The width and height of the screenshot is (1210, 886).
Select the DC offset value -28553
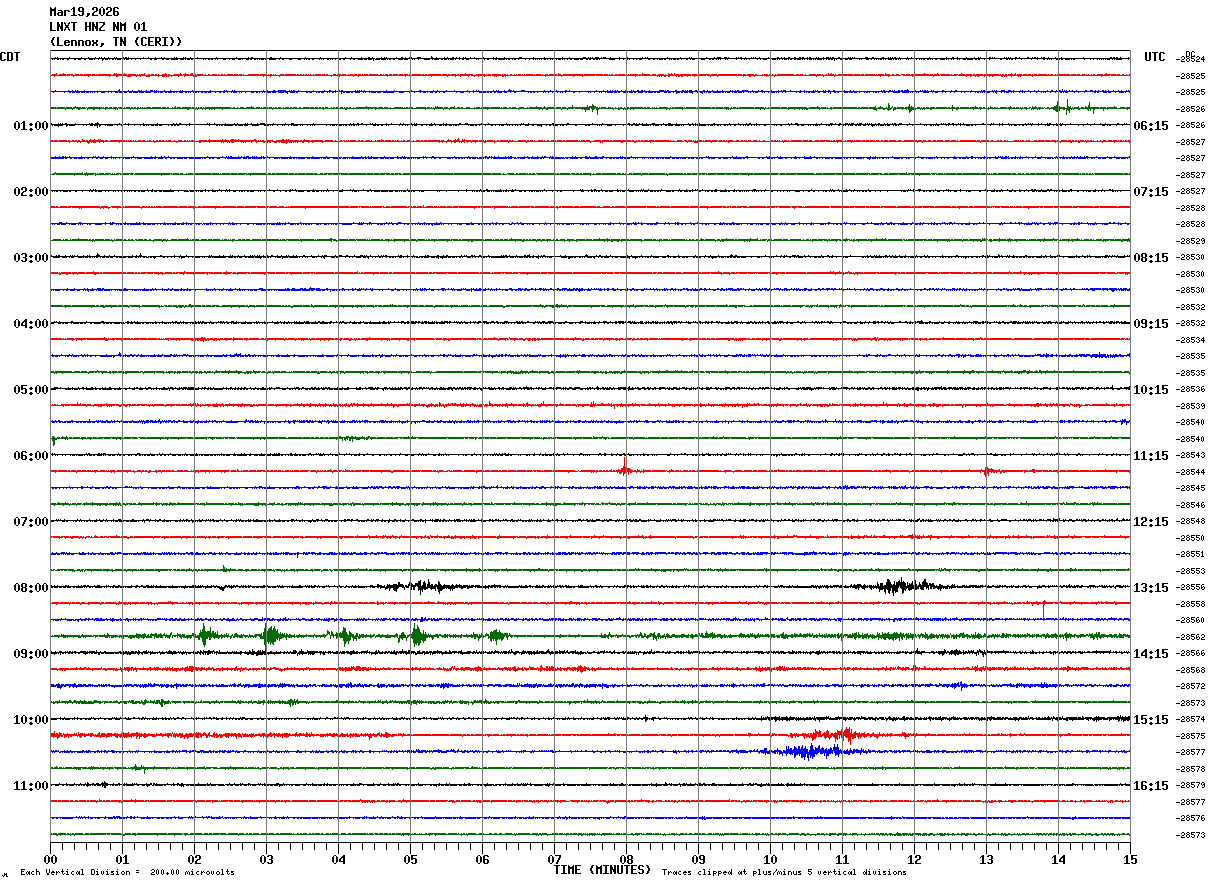point(1190,571)
